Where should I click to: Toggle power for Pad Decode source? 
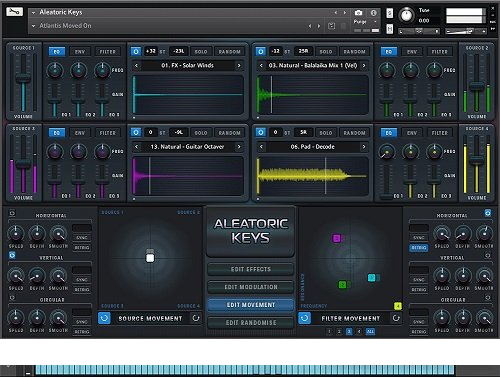pos(261,132)
